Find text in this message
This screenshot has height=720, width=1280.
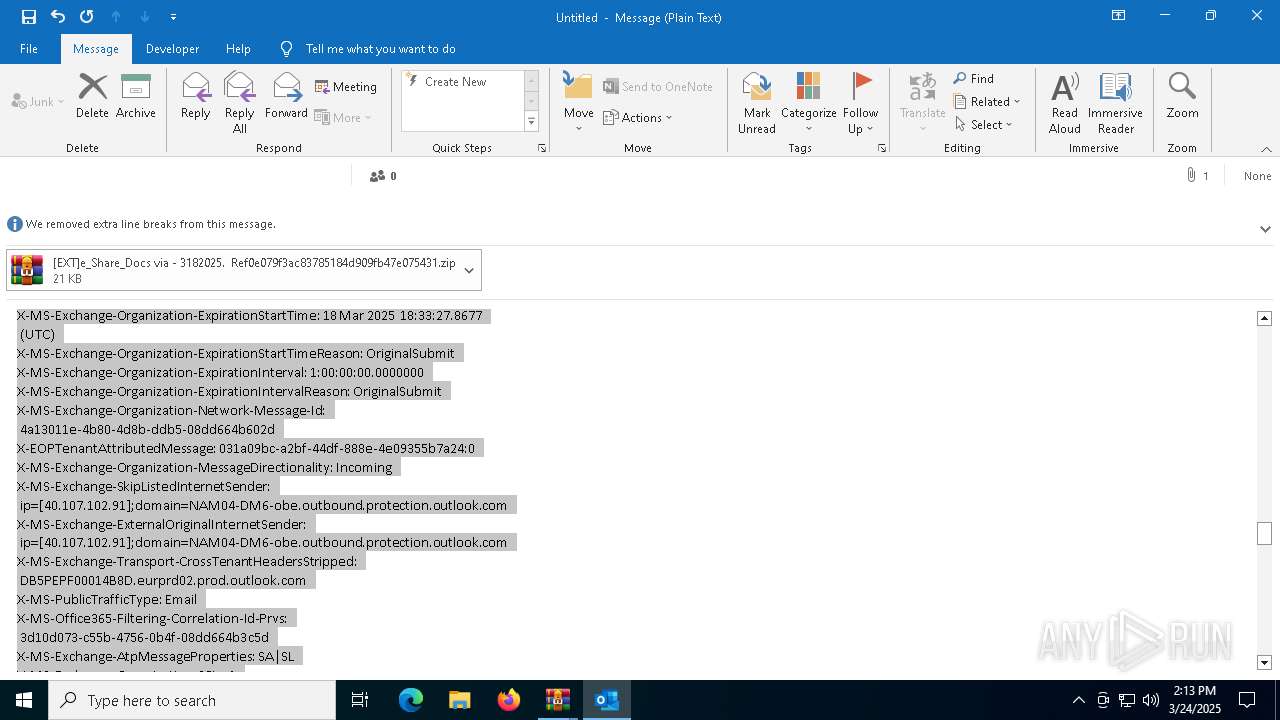(974, 79)
